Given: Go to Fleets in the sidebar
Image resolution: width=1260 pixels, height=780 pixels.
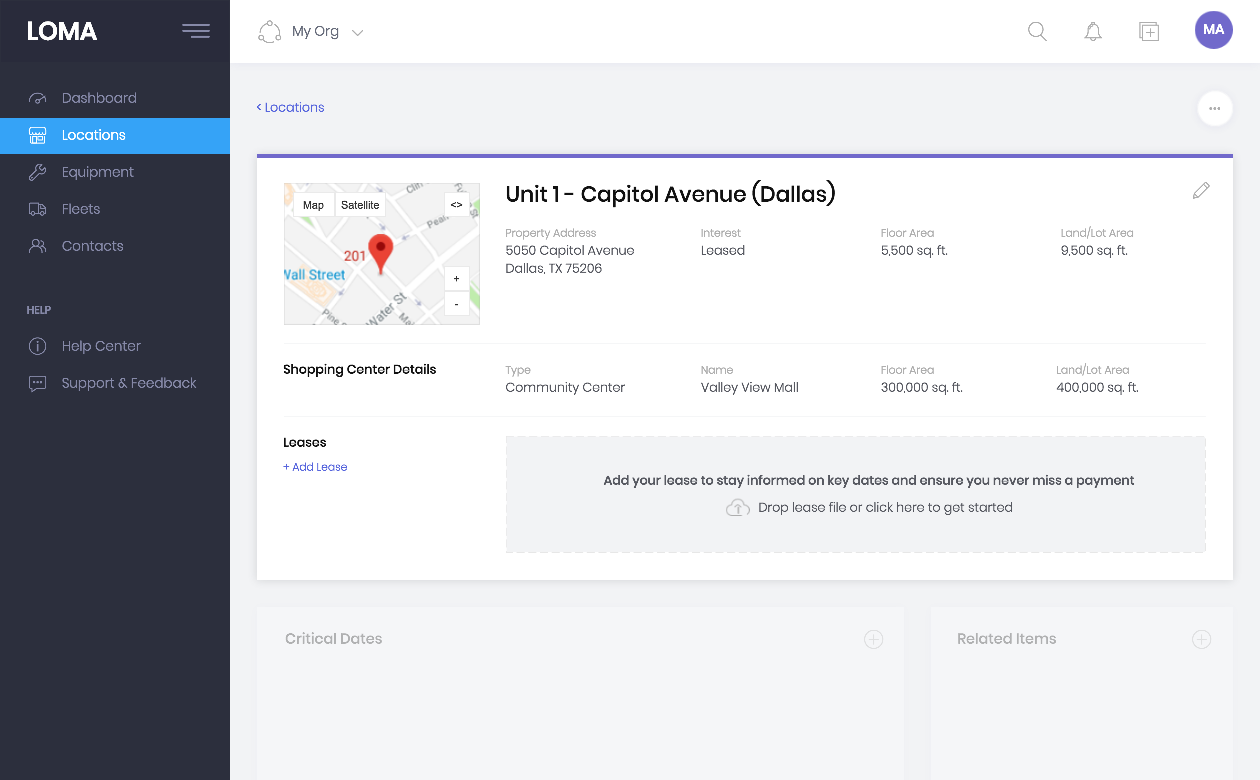Looking at the screenshot, I should (x=80, y=209).
